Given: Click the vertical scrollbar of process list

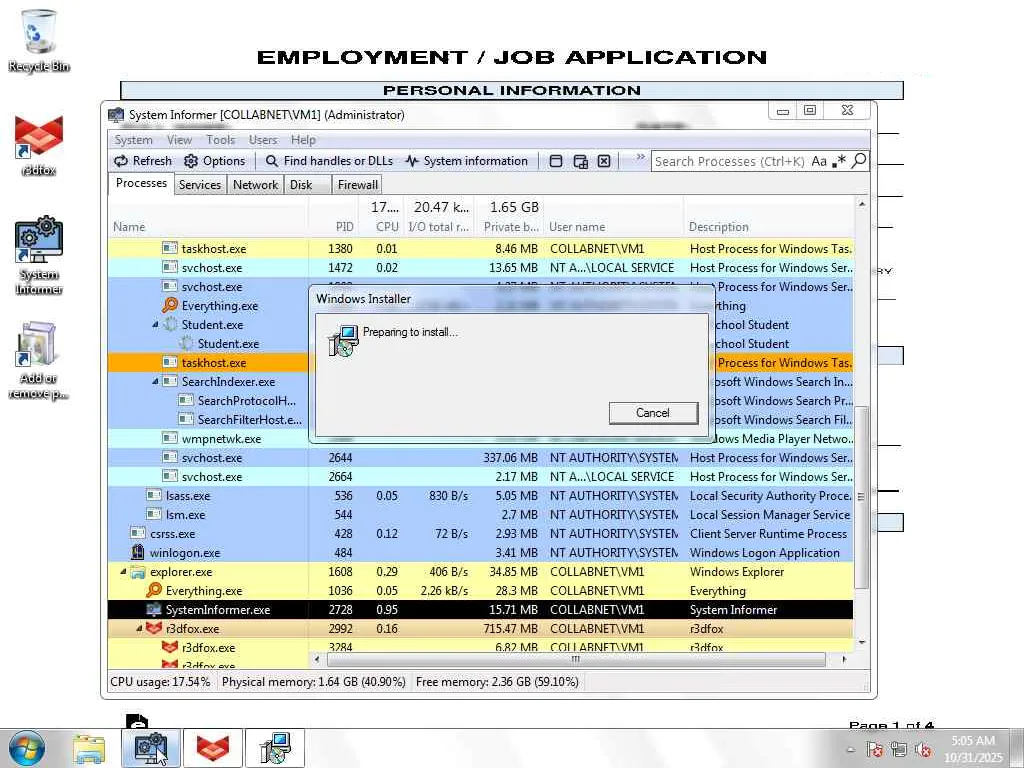Looking at the screenshot, I should tap(861, 496).
